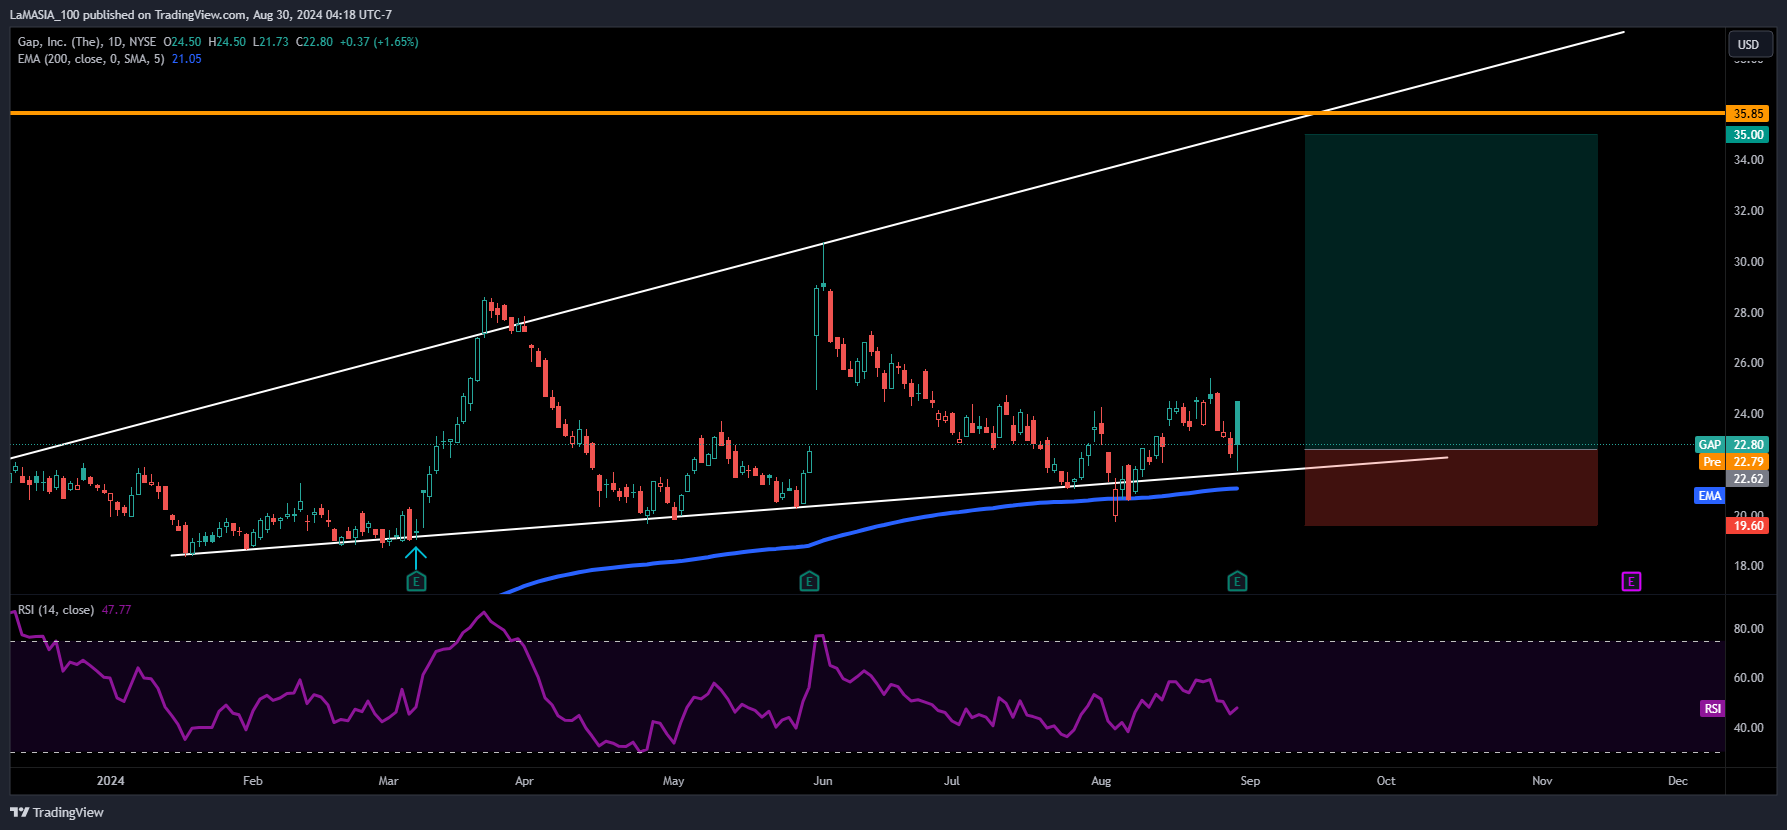1787x830 pixels.
Task: Click the grey 22.62 price label
Action: point(1748,479)
